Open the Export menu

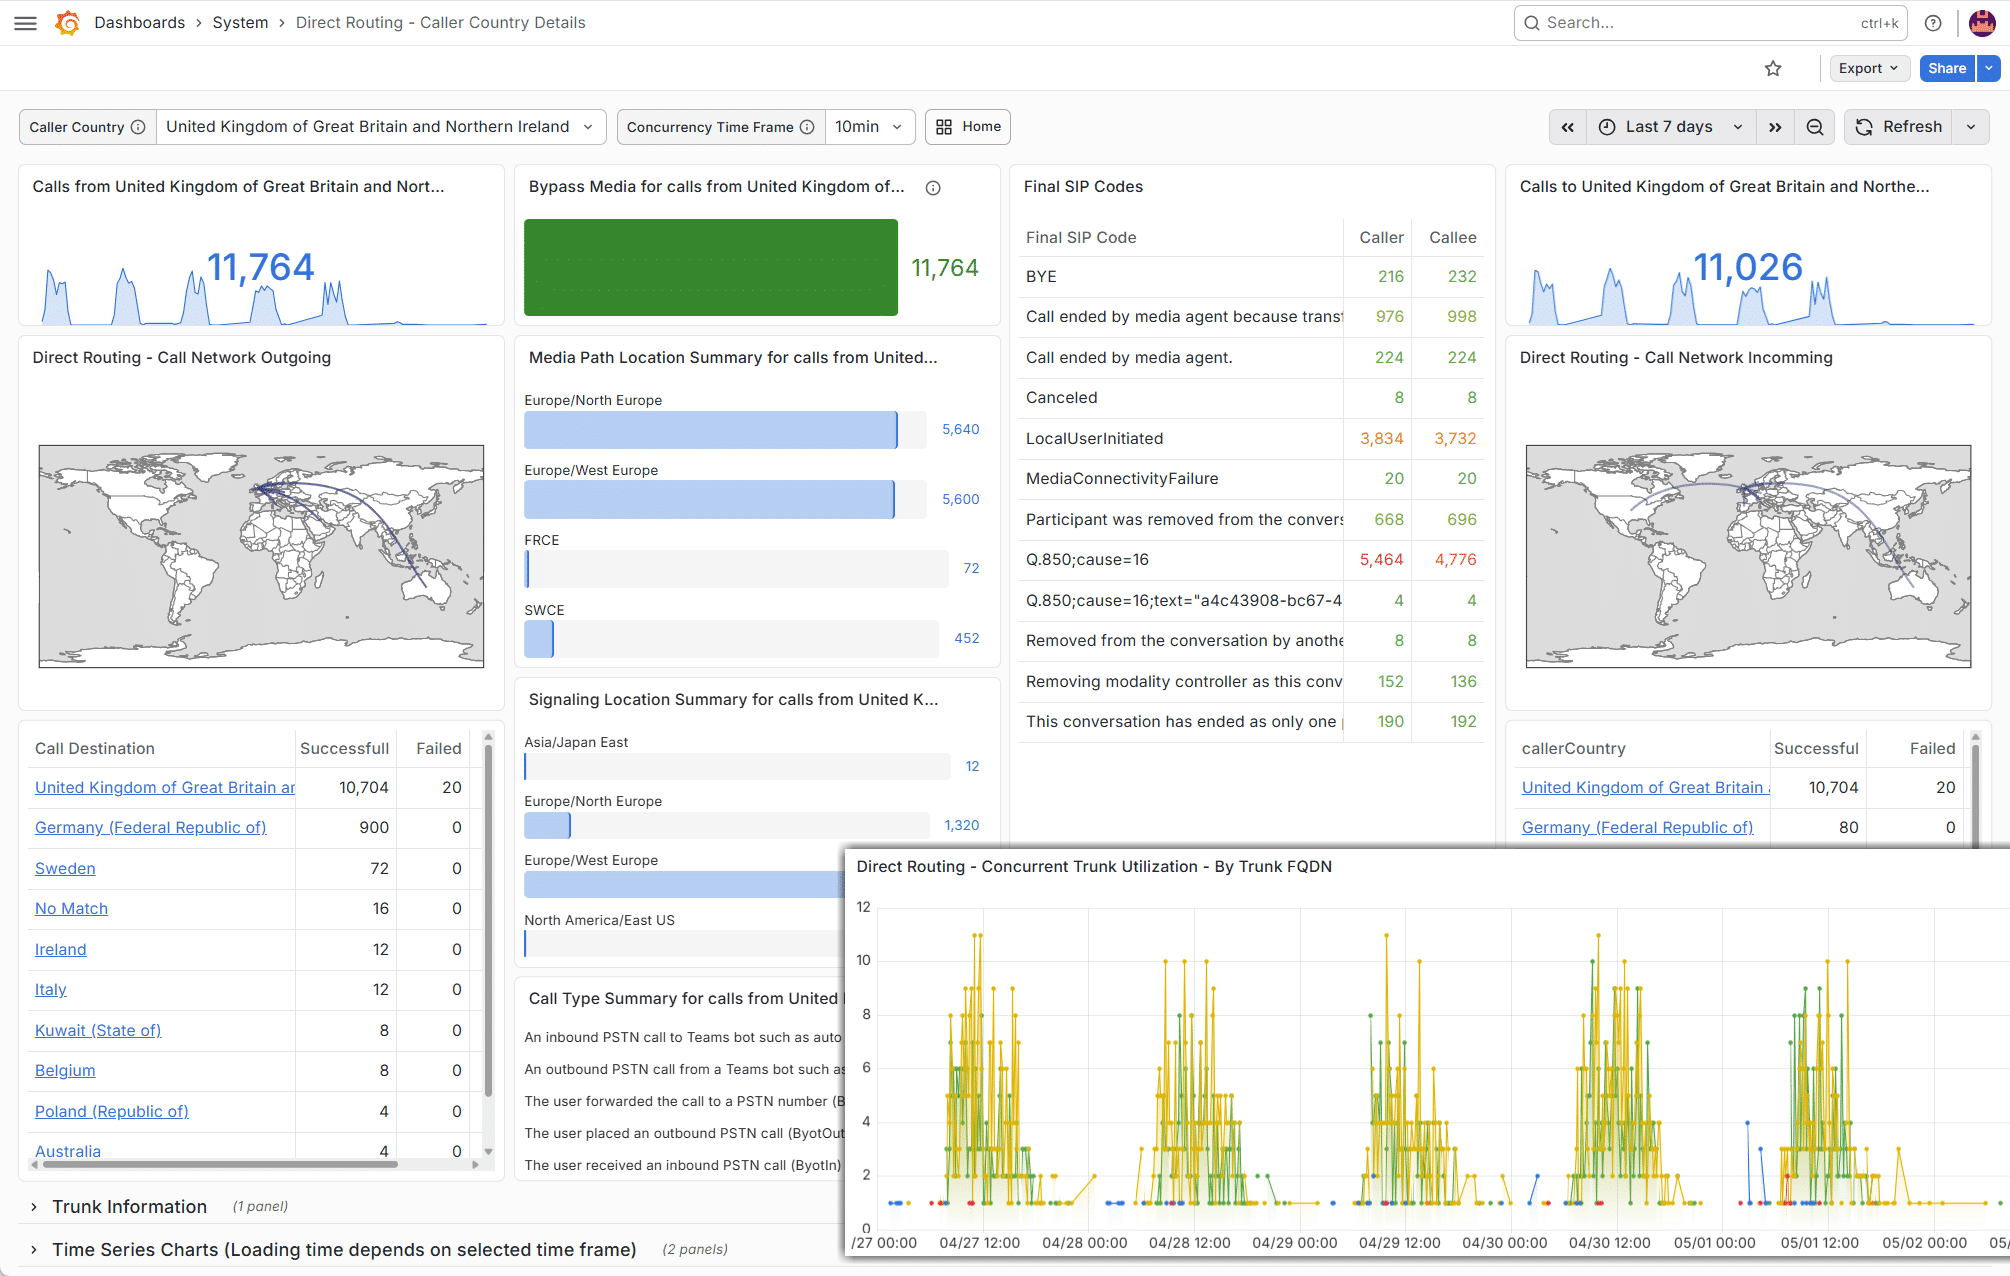[x=1868, y=68]
